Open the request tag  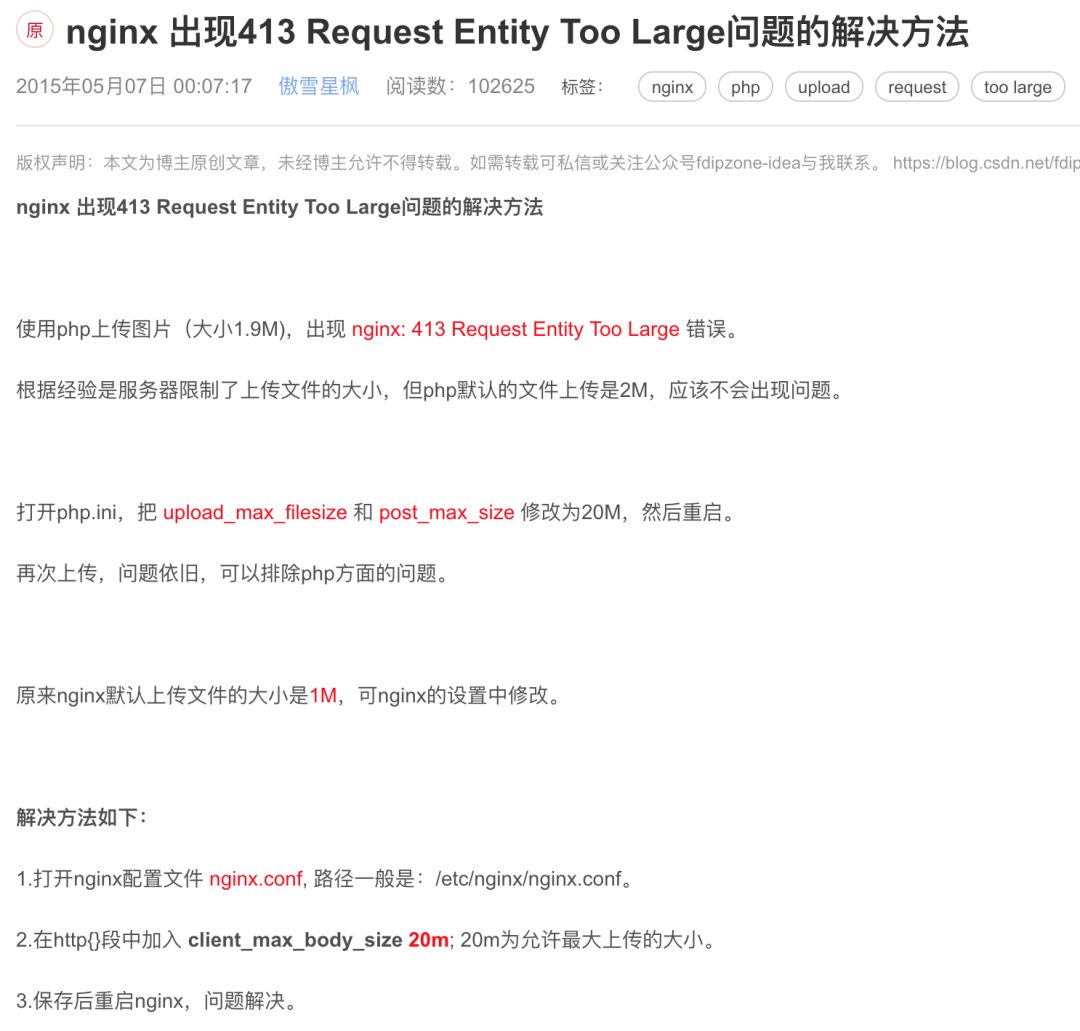(x=917, y=87)
